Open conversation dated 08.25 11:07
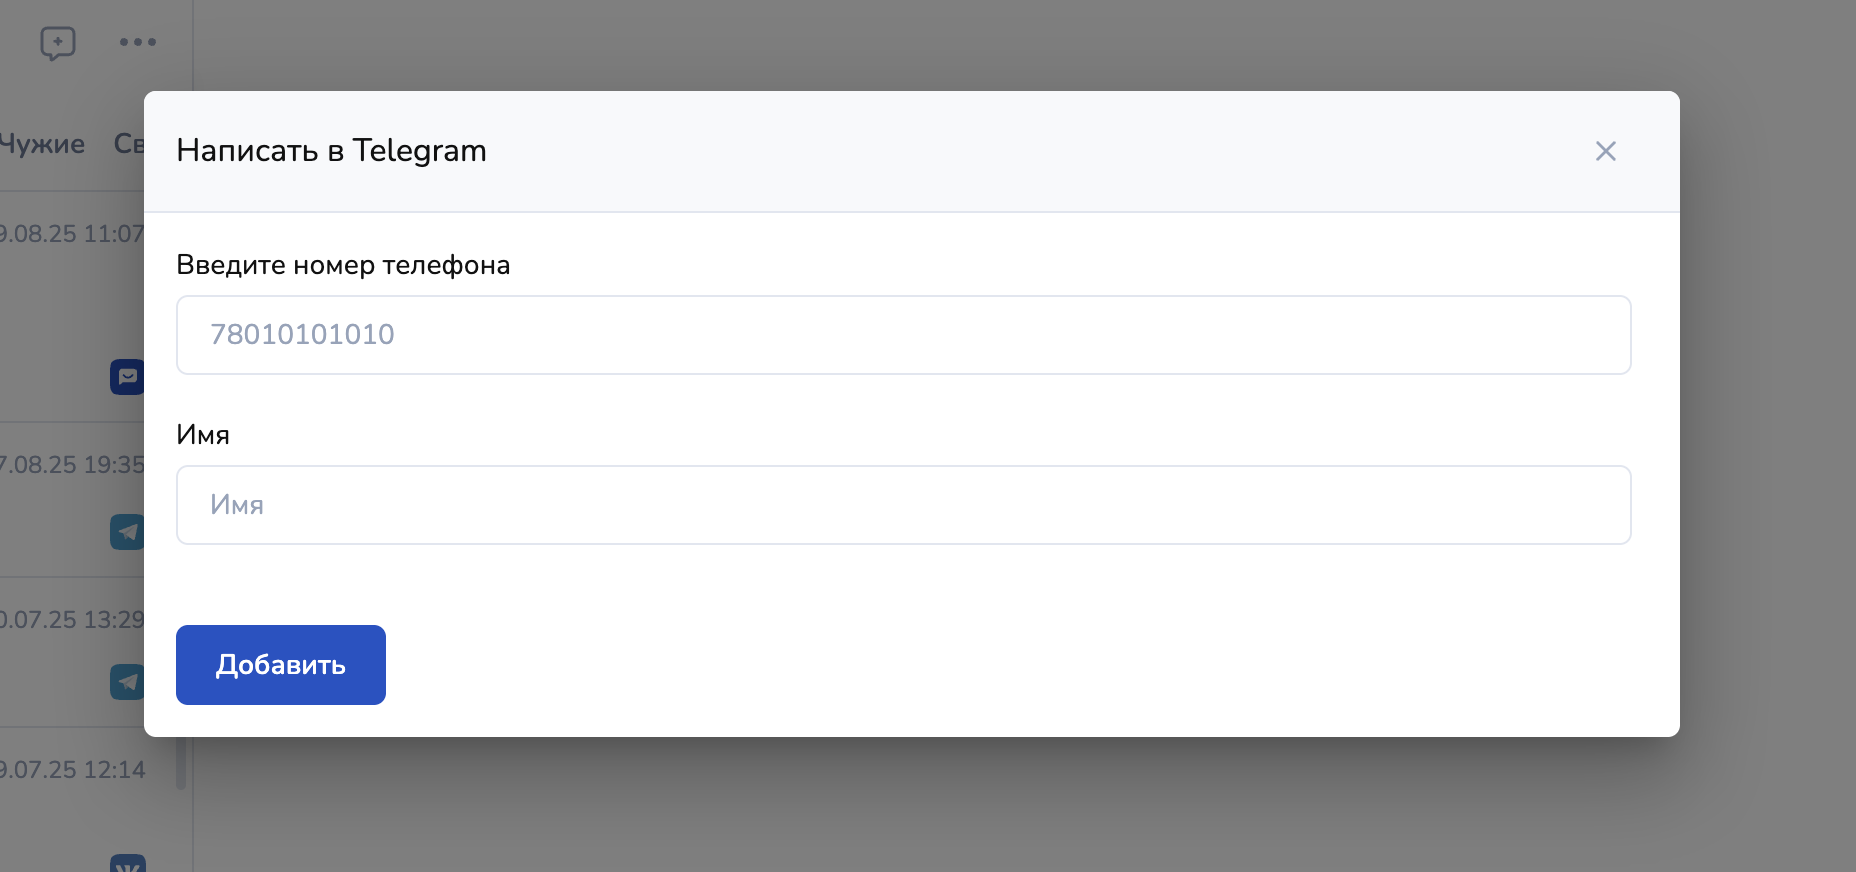 click(72, 307)
